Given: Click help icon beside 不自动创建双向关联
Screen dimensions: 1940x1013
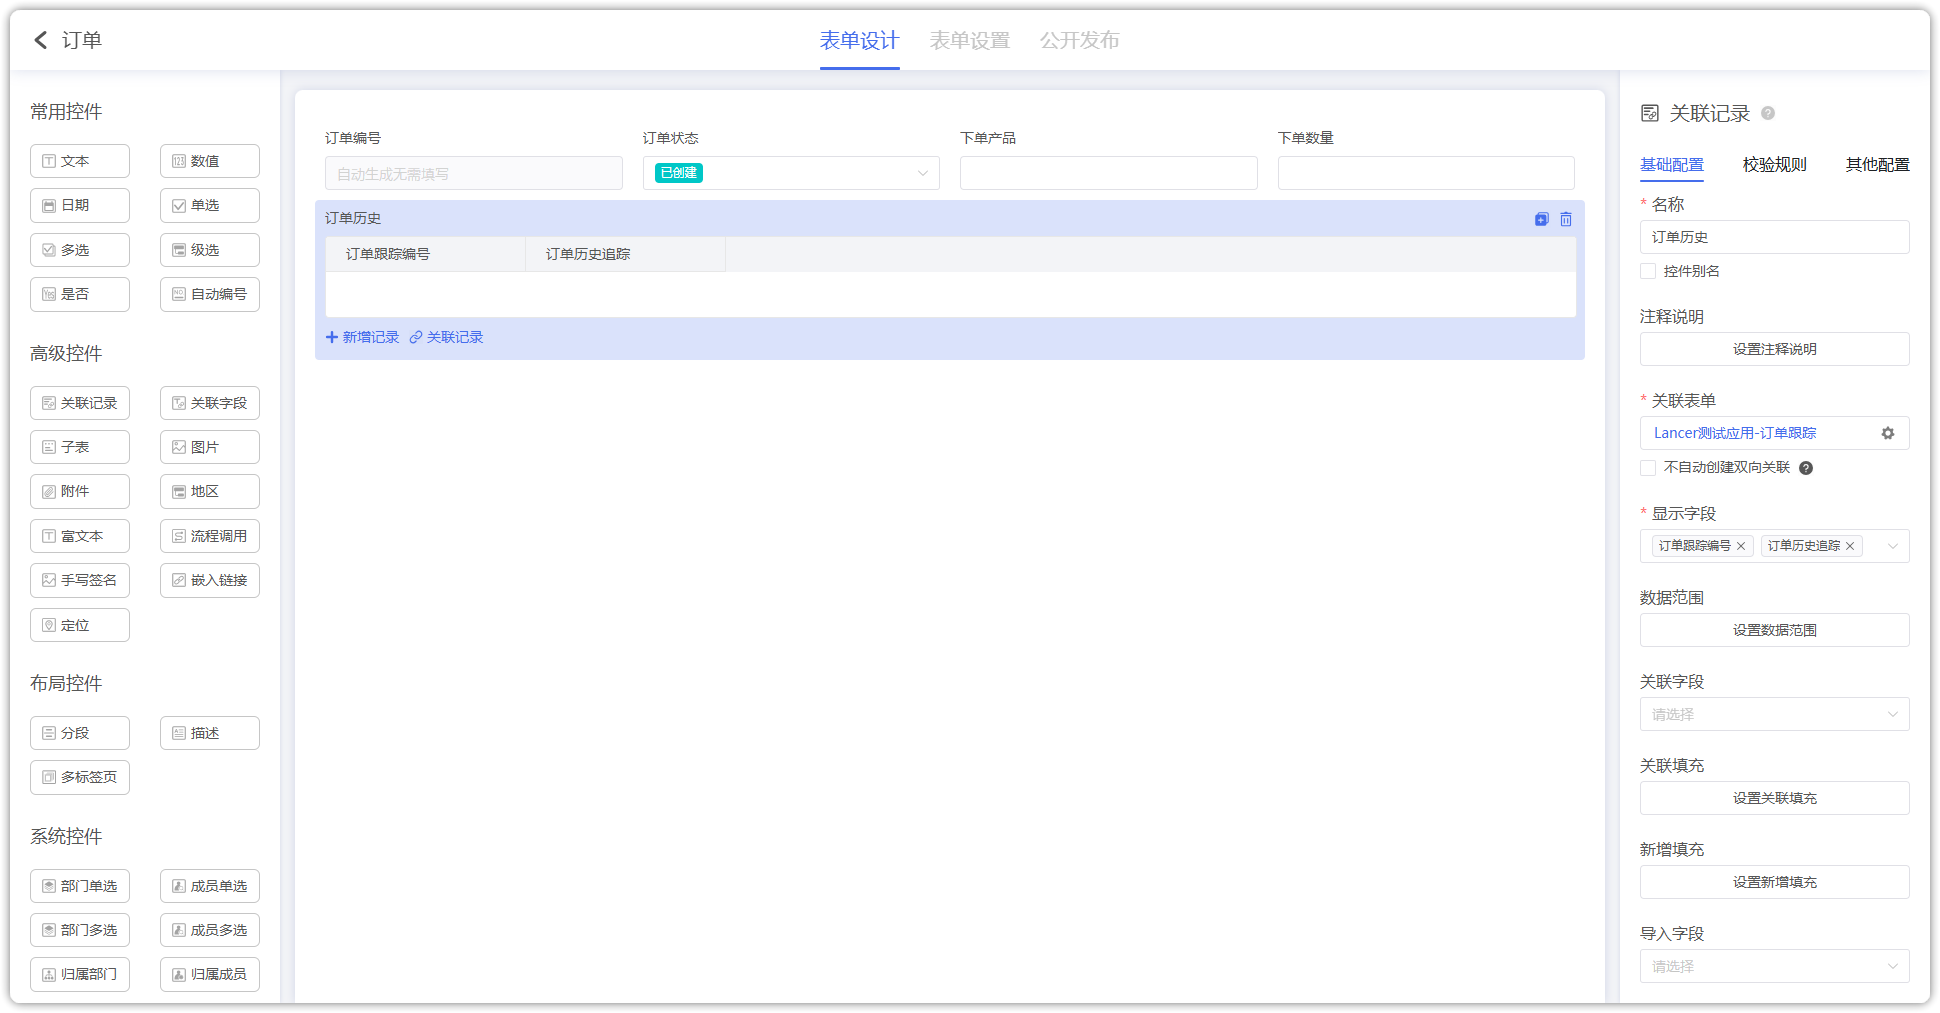Looking at the screenshot, I should pos(1806,468).
